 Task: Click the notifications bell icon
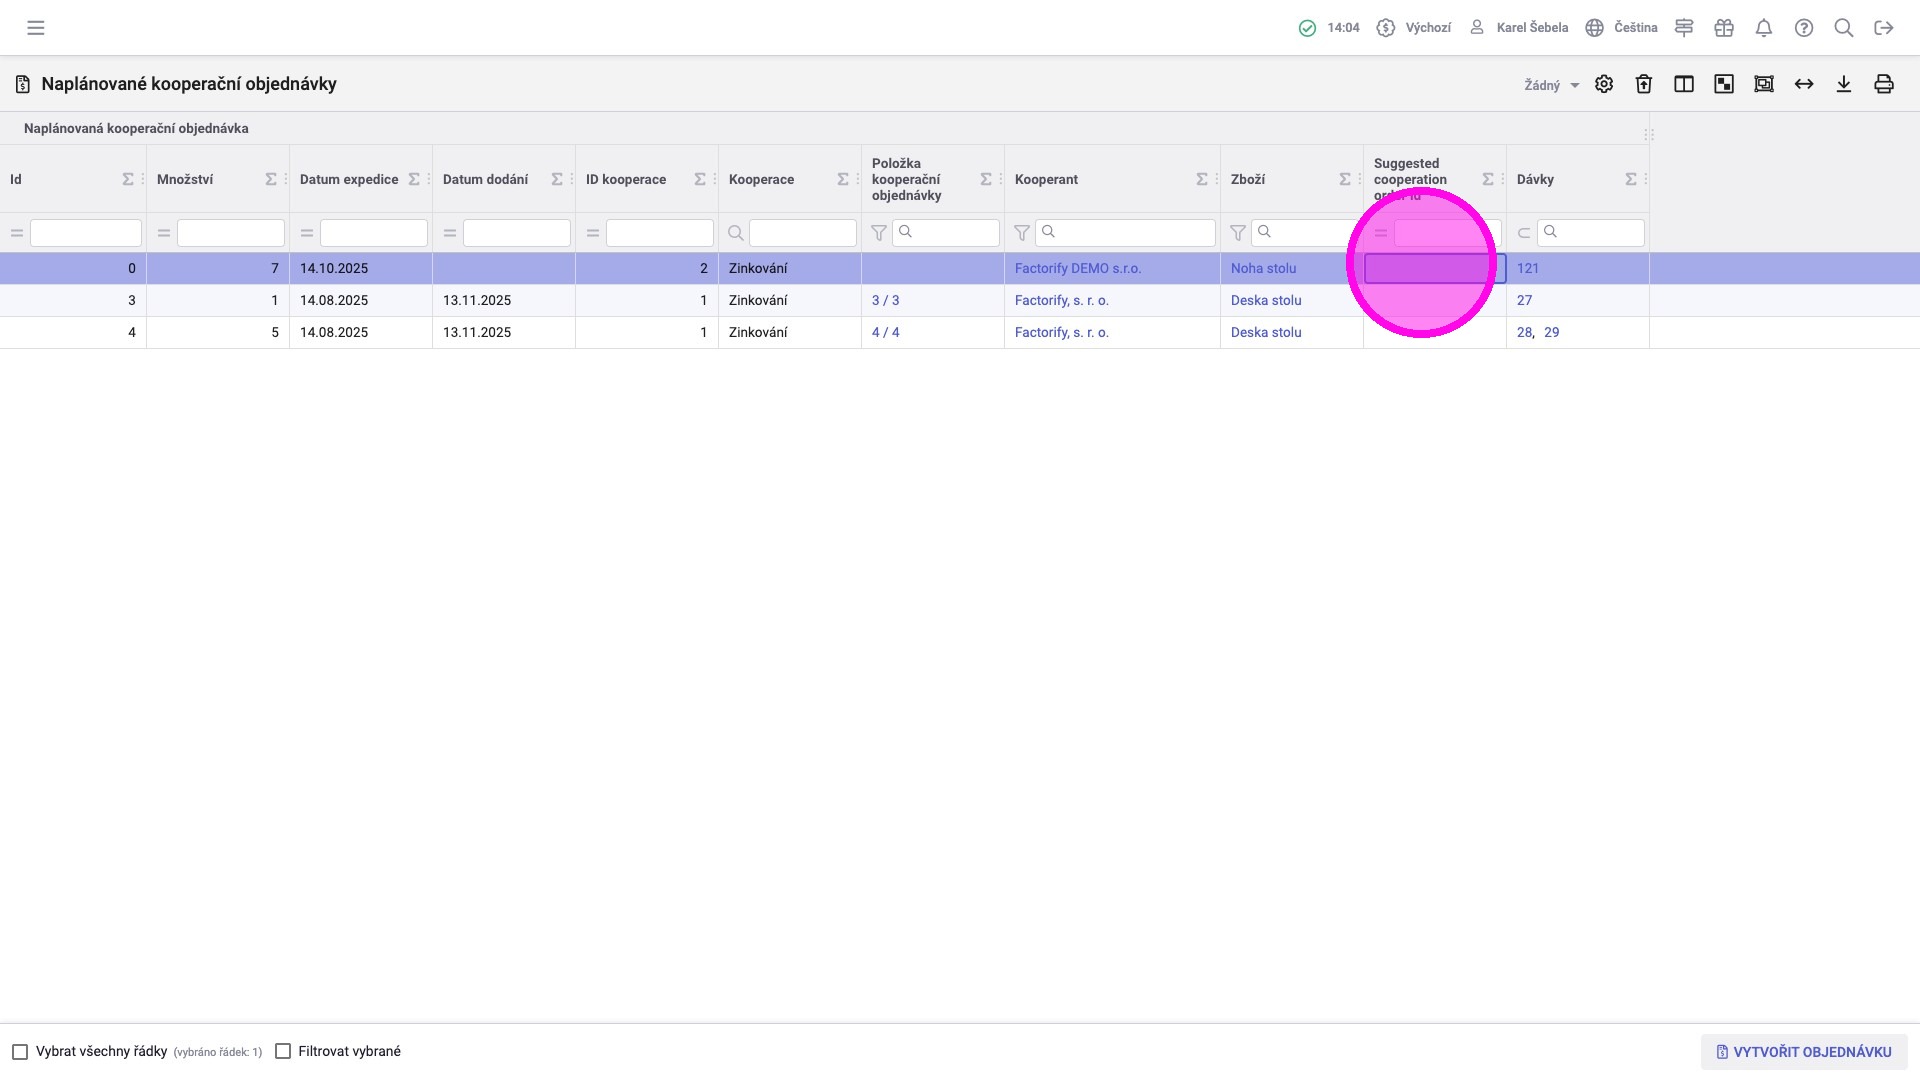click(1764, 28)
